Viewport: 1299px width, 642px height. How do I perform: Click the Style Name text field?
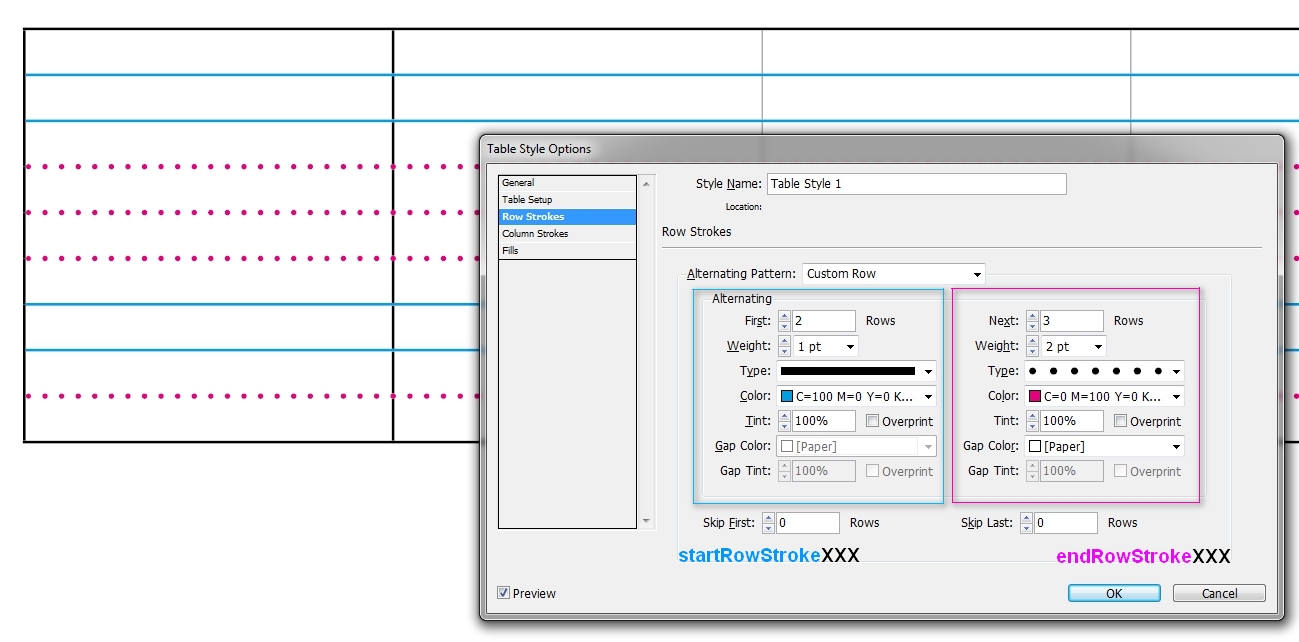(x=916, y=184)
